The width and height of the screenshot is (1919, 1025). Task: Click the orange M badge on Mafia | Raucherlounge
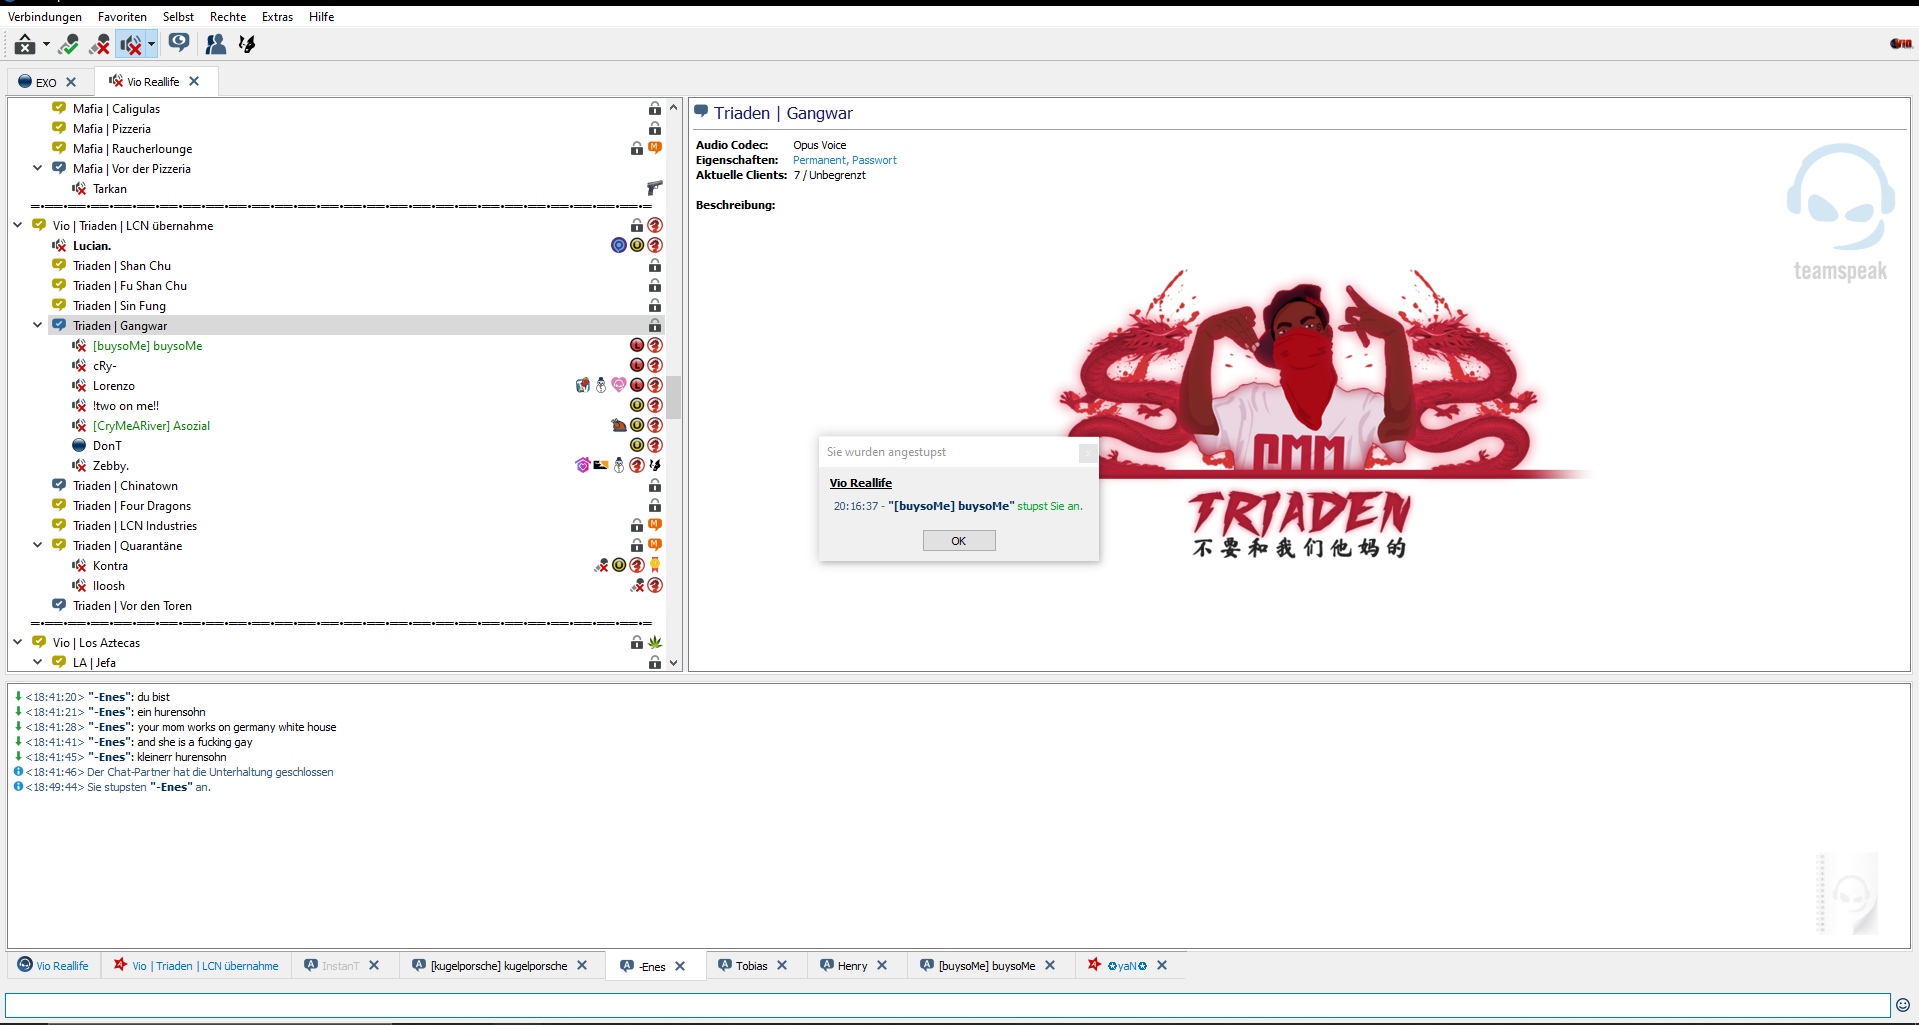(655, 148)
